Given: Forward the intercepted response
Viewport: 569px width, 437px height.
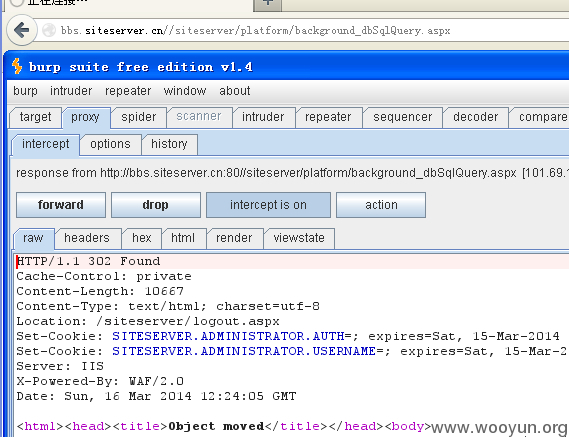Looking at the screenshot, I should point(61,205).
